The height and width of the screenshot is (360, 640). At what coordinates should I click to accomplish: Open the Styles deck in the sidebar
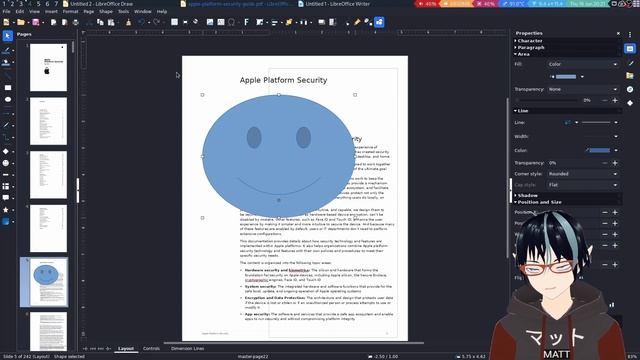coord(631,63)
